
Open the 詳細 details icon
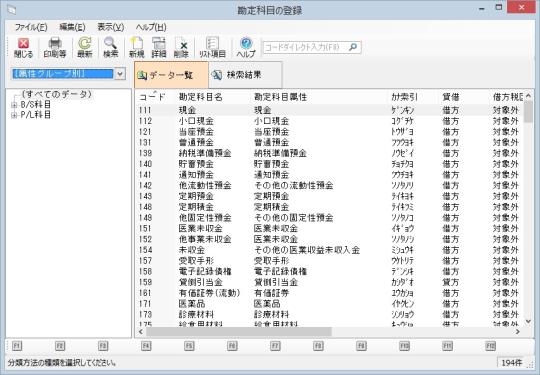point(159,48)
